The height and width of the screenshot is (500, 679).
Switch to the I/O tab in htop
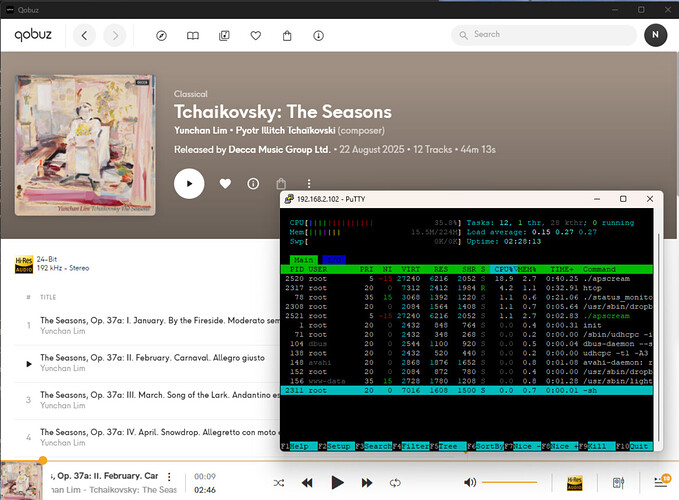pyautogui.click(x=333, y=259)
